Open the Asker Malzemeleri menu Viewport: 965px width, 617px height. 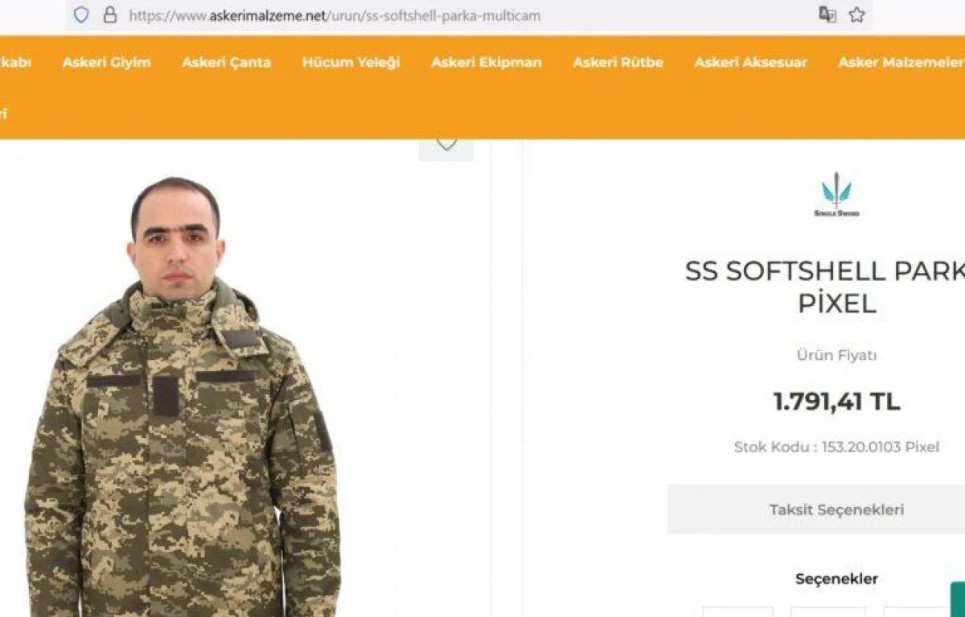tap(901, 62)
